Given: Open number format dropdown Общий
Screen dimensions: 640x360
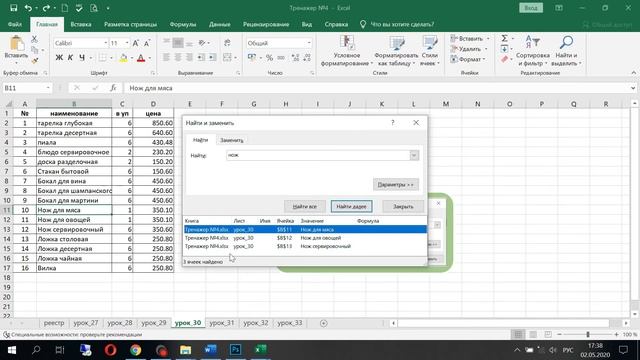Looking at the screenshot, I should click(x=309, y=43).
